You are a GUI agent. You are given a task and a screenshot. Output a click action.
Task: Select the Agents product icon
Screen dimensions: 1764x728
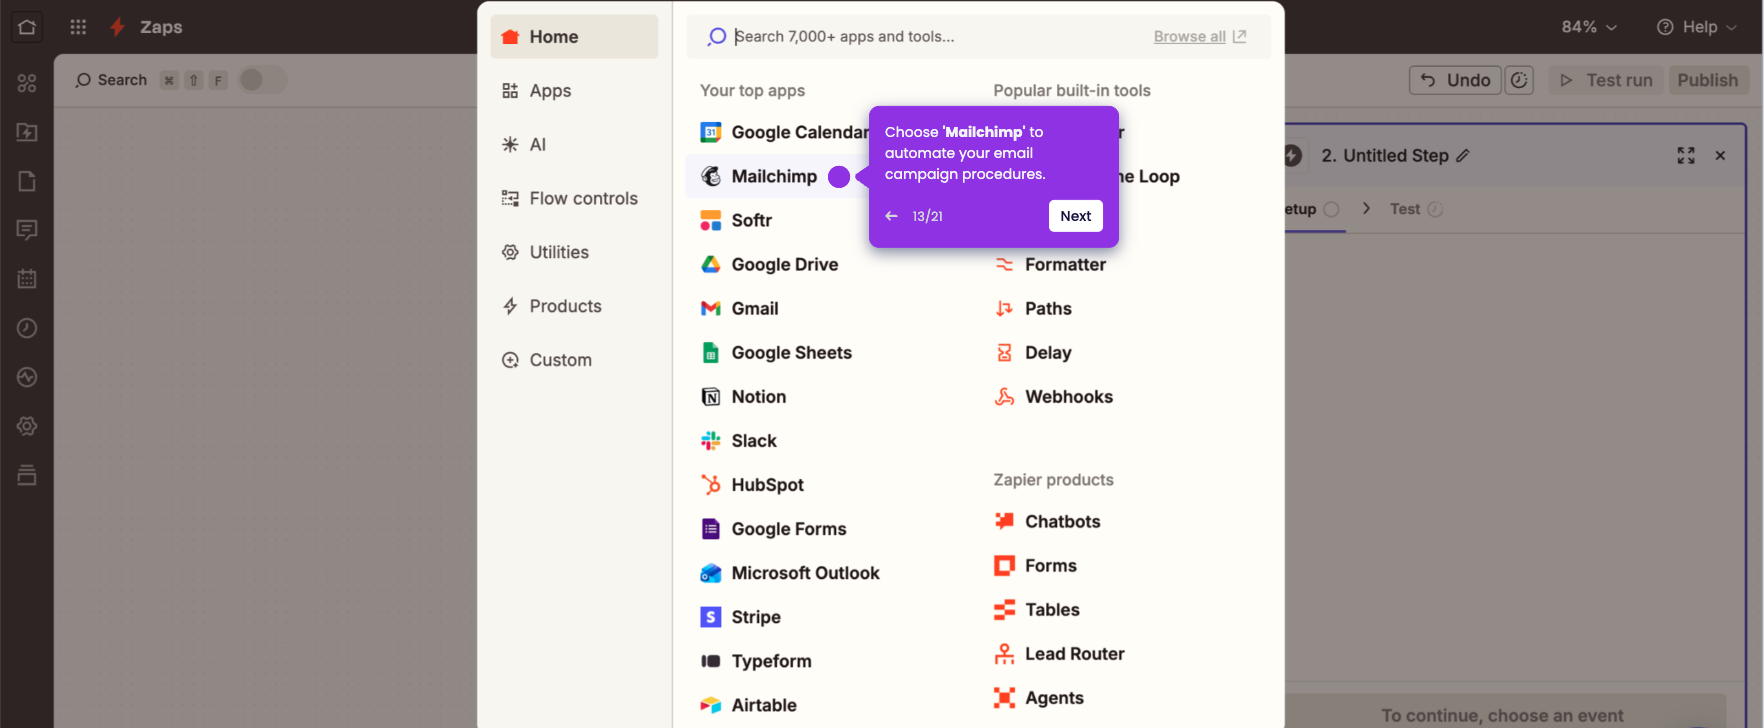coord(1004,698)
